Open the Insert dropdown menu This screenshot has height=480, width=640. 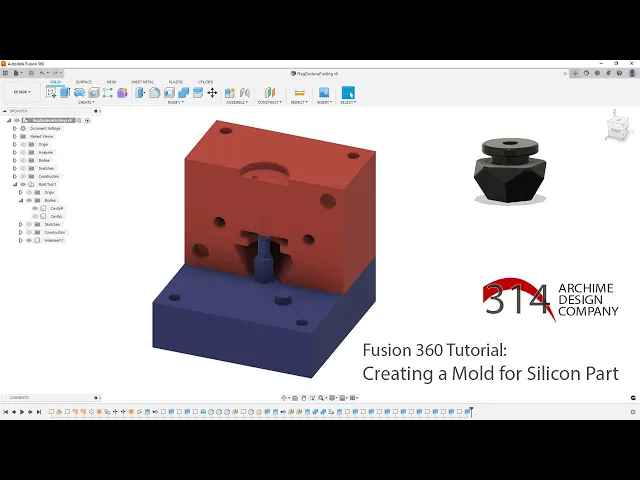tap(324, 102)
